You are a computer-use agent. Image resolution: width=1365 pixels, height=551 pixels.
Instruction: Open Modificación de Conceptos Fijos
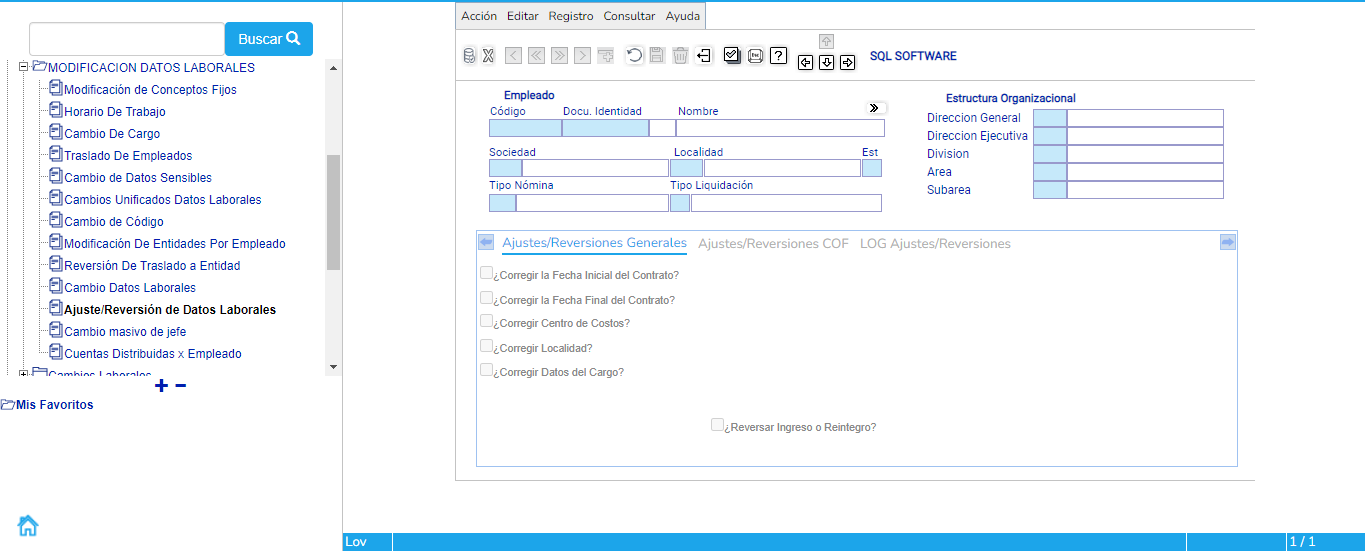pos(150,90)
